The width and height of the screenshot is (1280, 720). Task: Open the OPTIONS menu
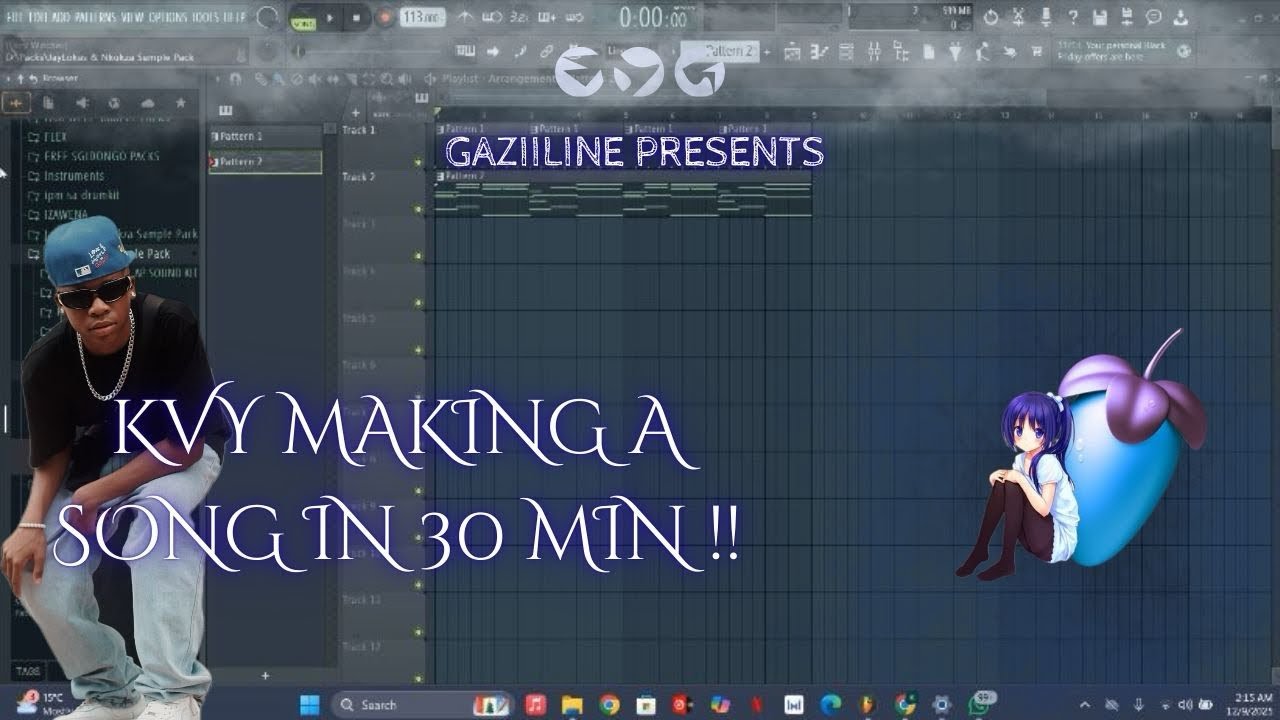point(168,16)
